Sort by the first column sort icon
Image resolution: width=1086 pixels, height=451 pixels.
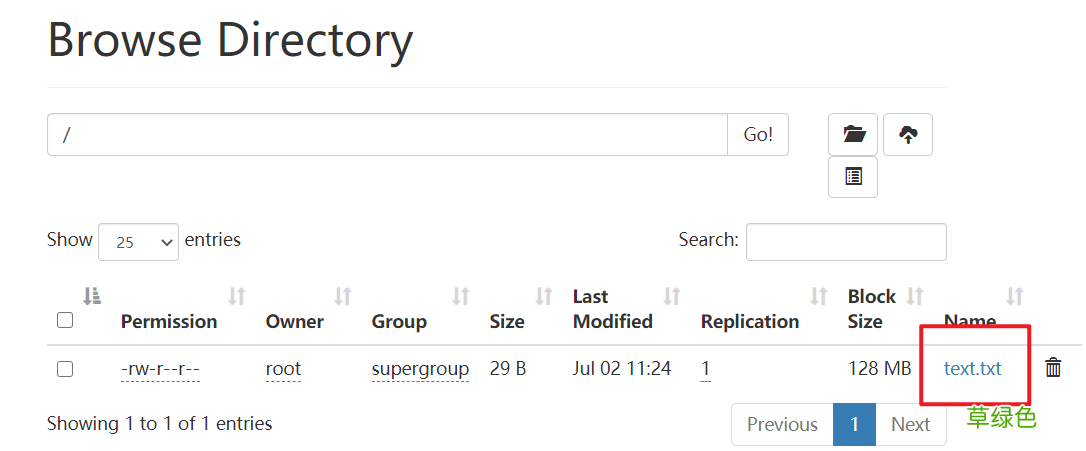[92, 296]
